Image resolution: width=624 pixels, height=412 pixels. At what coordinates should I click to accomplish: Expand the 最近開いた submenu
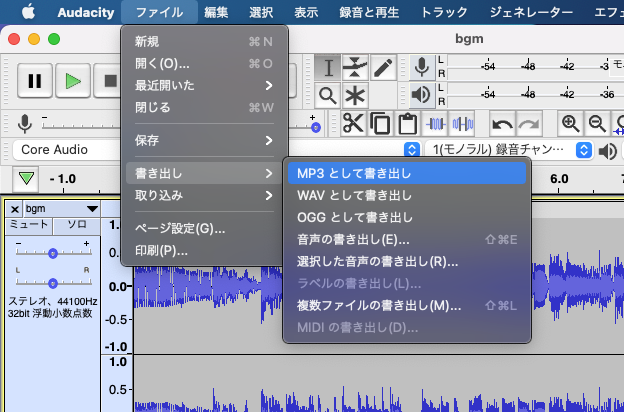pos(204,85)
